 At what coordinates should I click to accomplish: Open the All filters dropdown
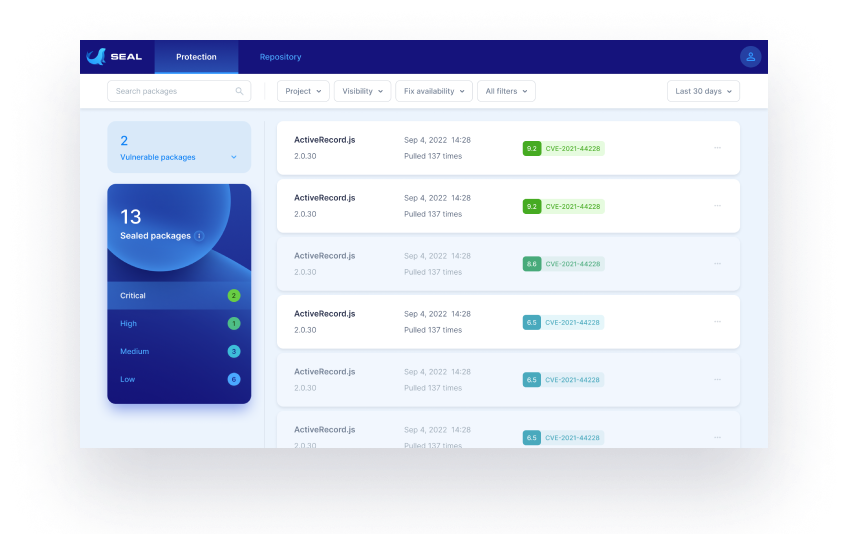click(506, 91)
